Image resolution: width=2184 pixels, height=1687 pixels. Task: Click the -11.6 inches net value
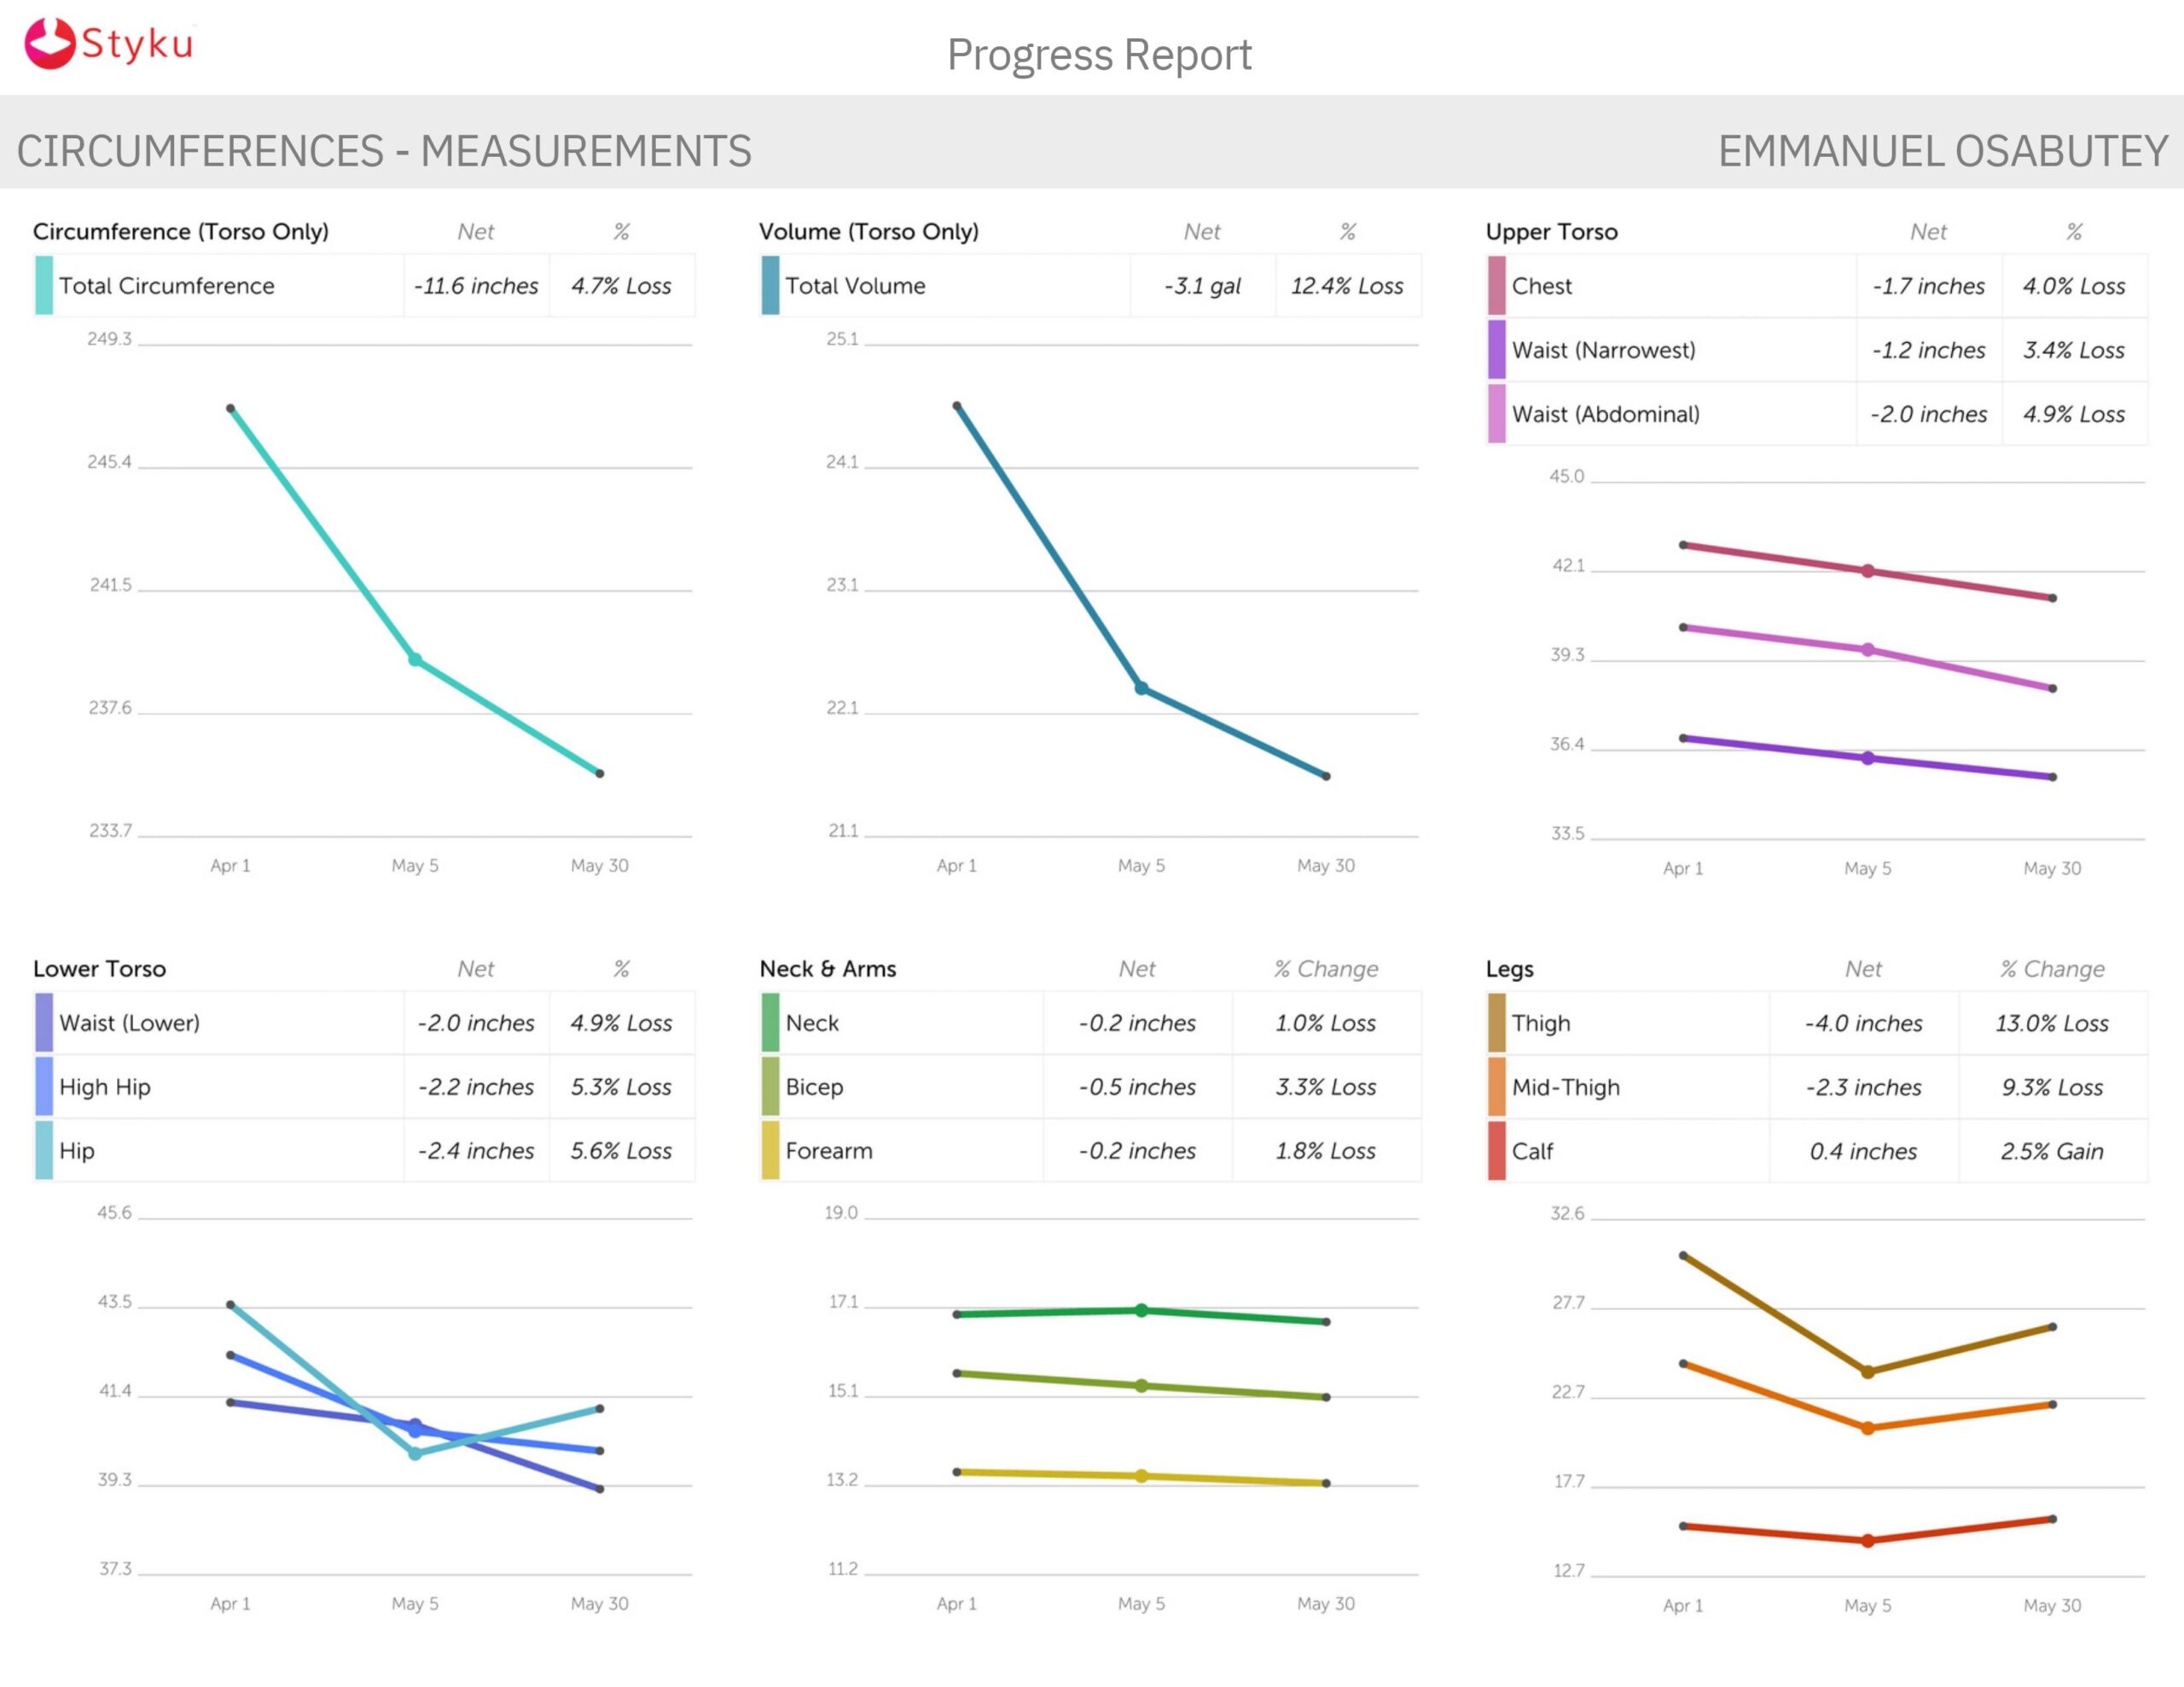tap(476, 286)
